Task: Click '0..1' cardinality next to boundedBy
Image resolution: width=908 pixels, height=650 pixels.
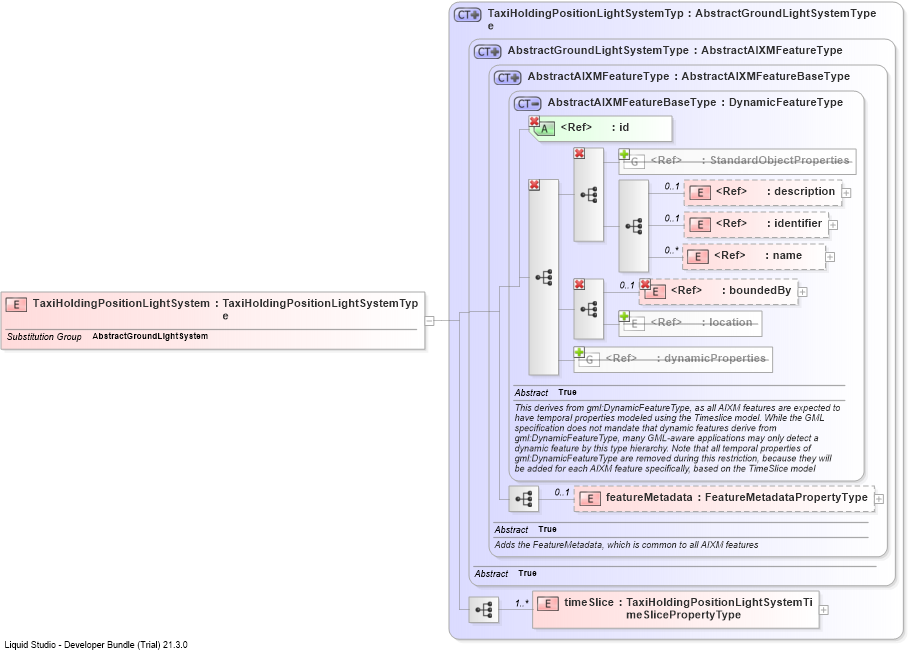Action: (627, 286)
